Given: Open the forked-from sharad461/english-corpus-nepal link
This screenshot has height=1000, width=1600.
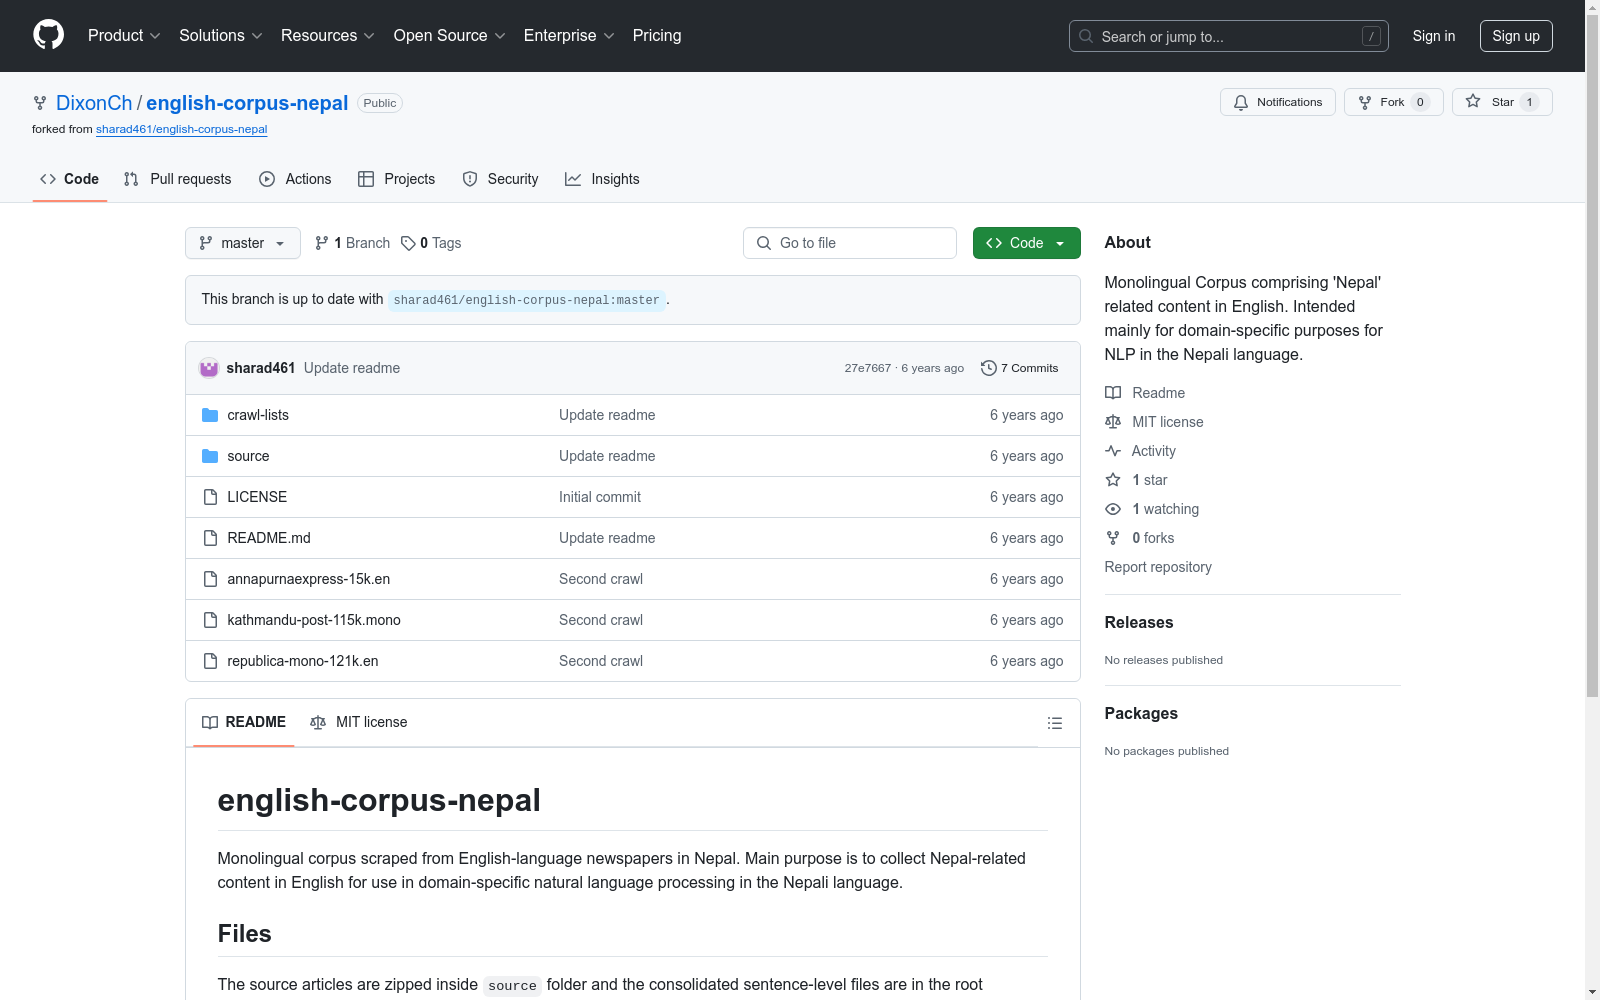Looking at the screenshot, I should click(x=182, y=129).
